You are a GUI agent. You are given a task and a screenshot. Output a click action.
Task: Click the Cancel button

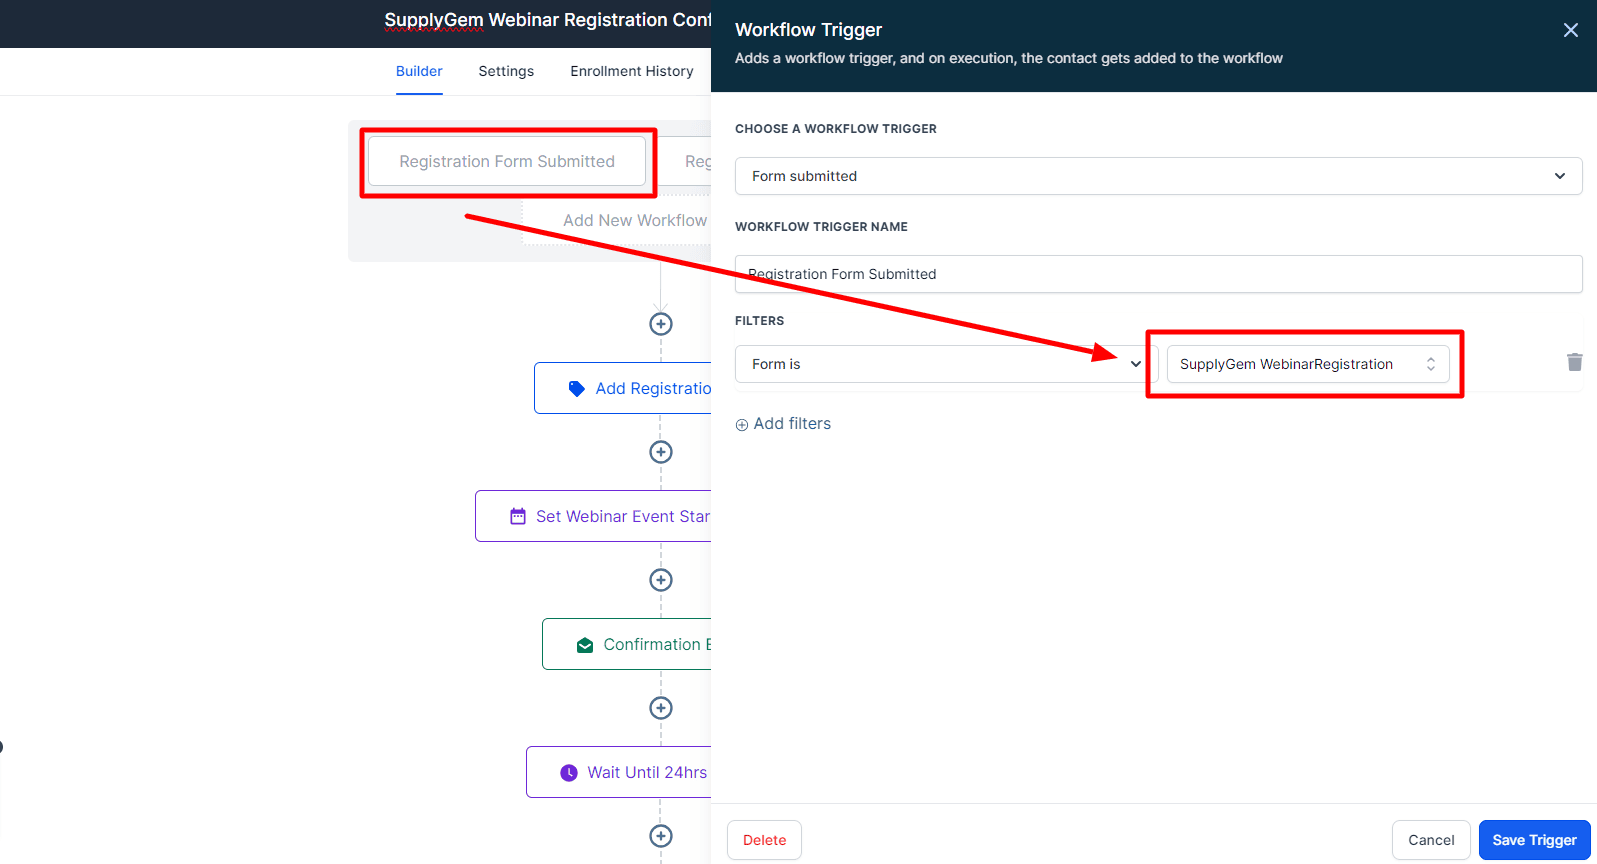click(1431, 840)
